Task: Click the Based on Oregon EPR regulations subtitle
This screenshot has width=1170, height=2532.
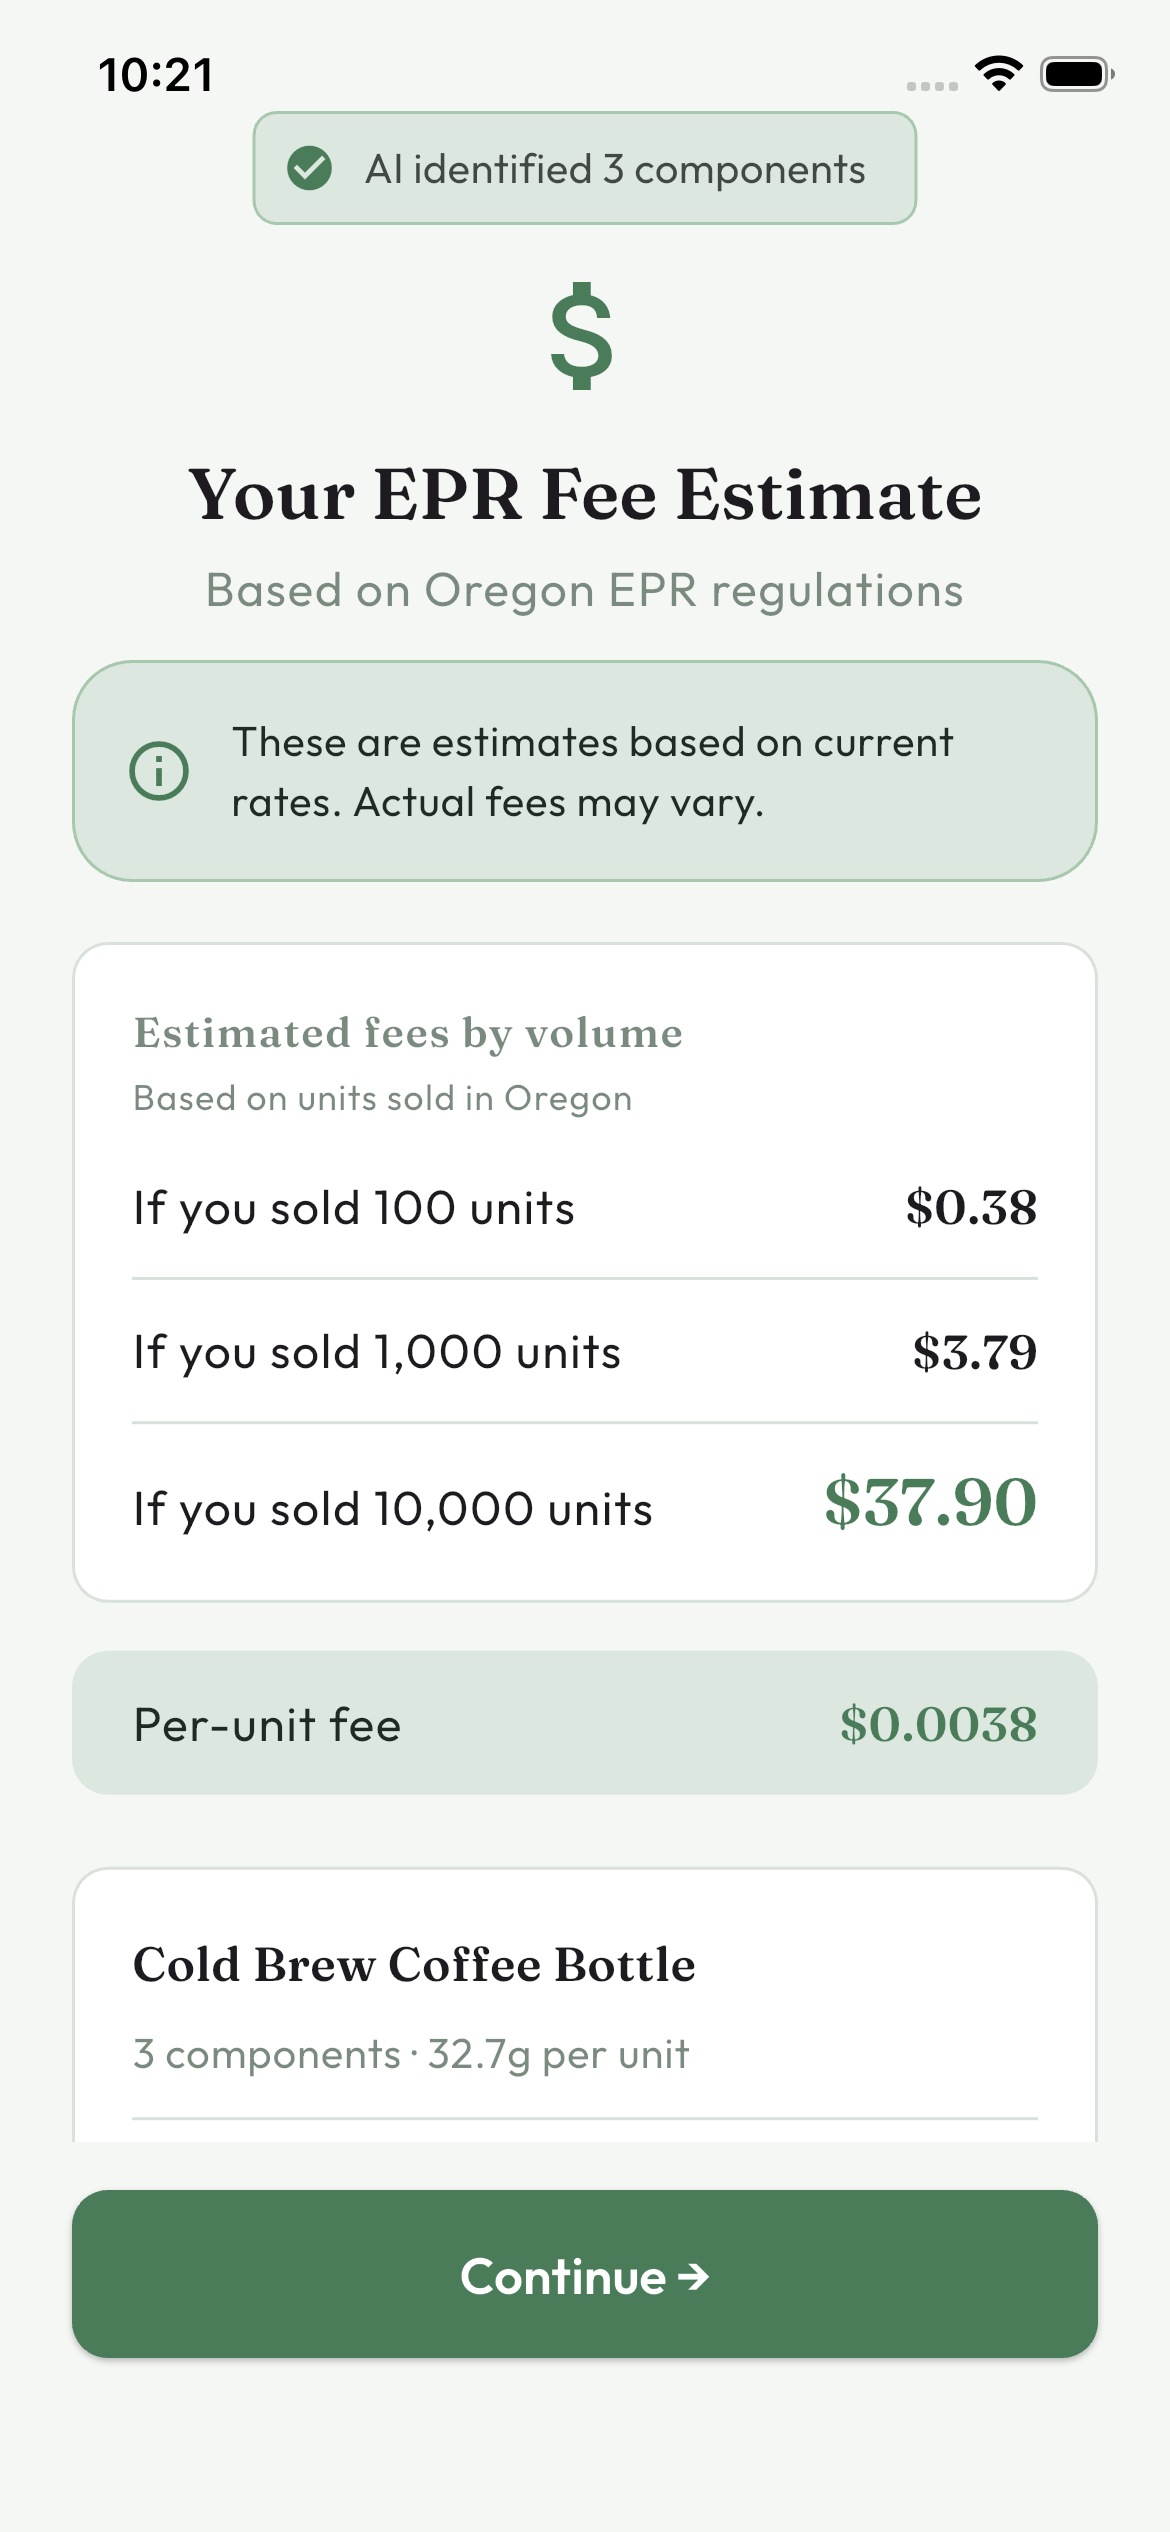Action: [584, 590]
